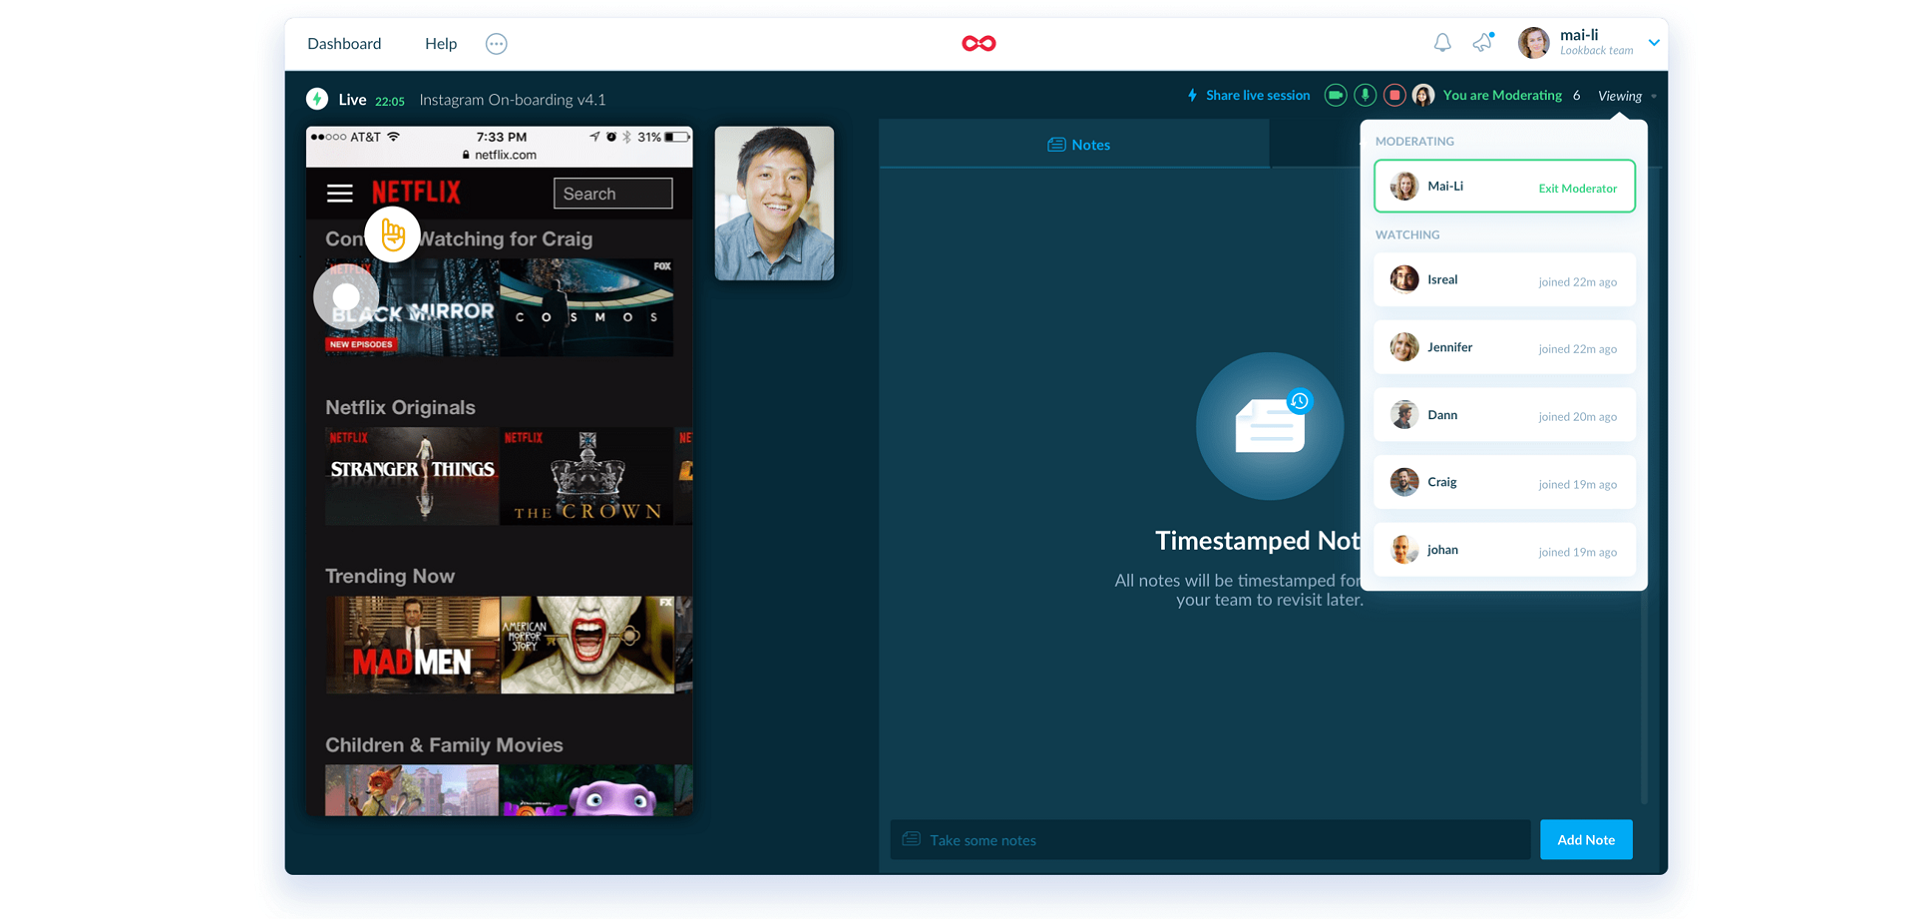Click the Exit Moderator link
This screenshot has height=919, width=1920.
[x=1577, y=188]
